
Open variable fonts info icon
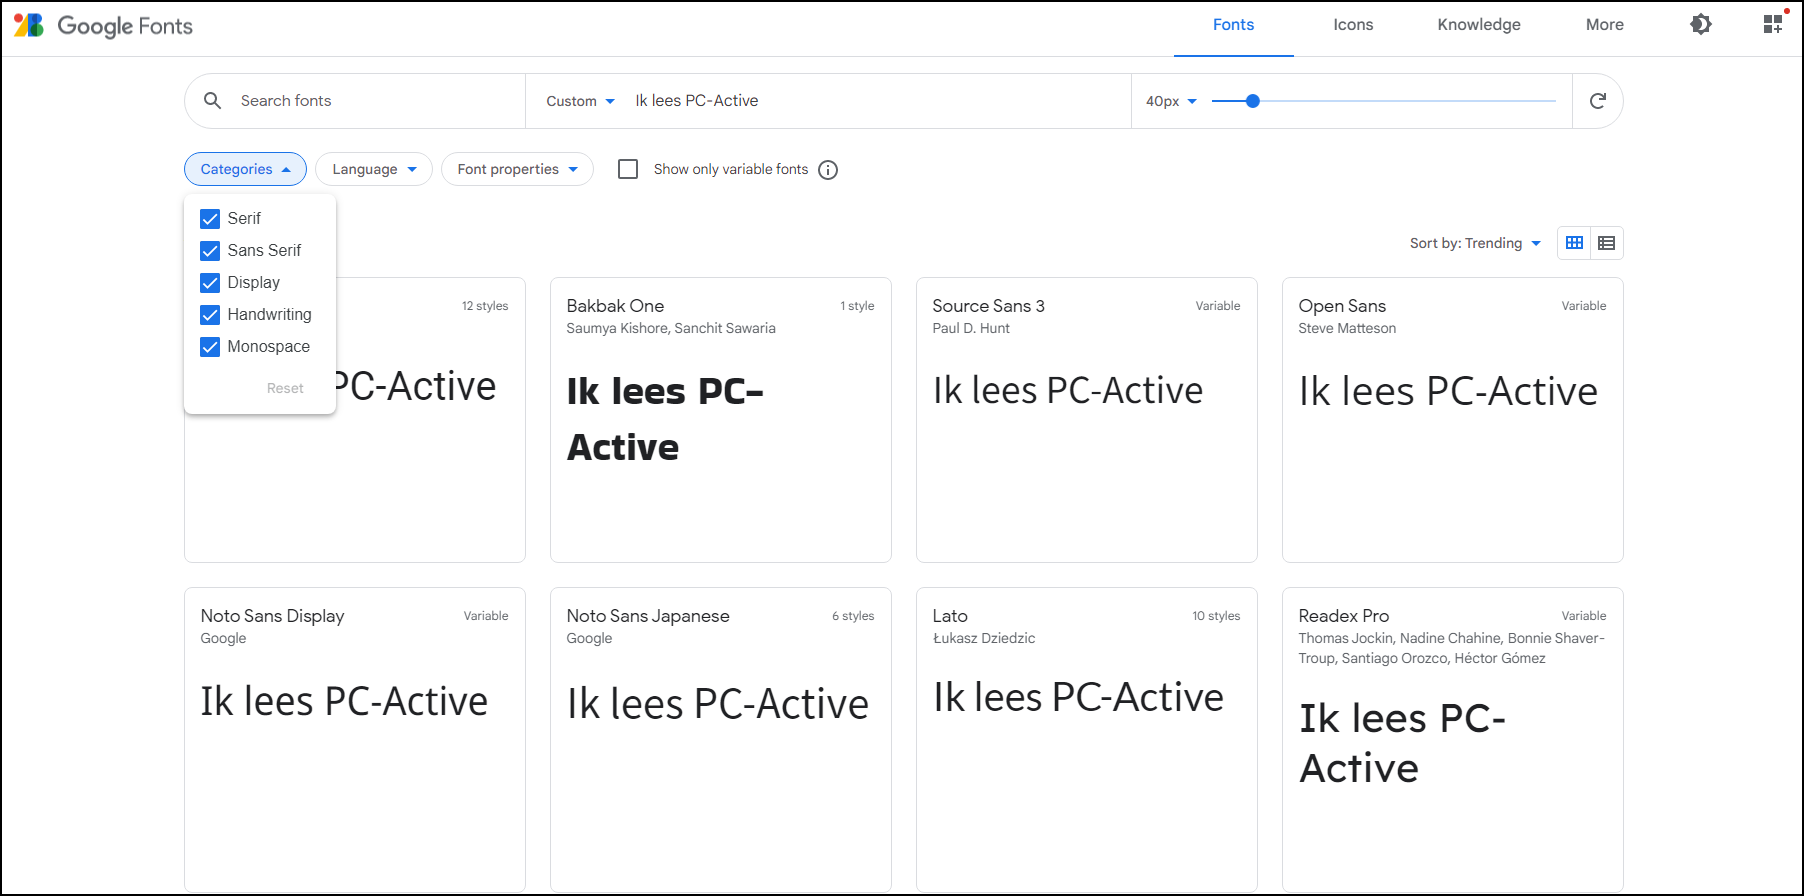(828, 170)
